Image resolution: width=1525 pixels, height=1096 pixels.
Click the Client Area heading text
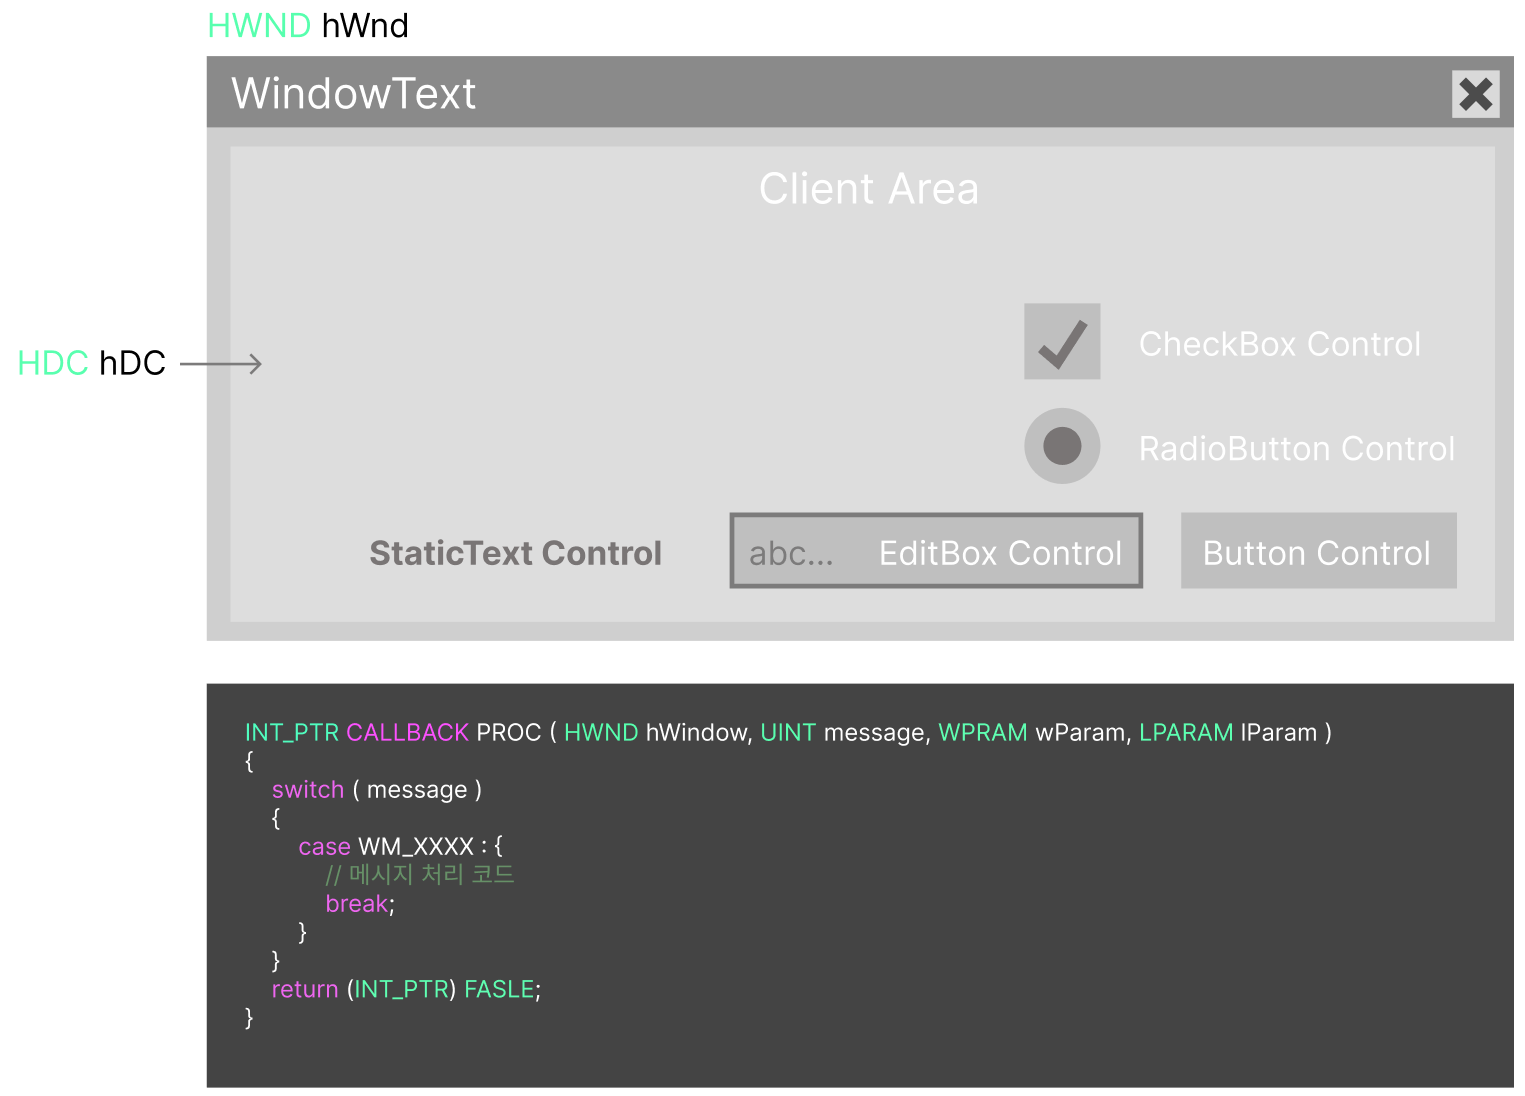point(868,189)
